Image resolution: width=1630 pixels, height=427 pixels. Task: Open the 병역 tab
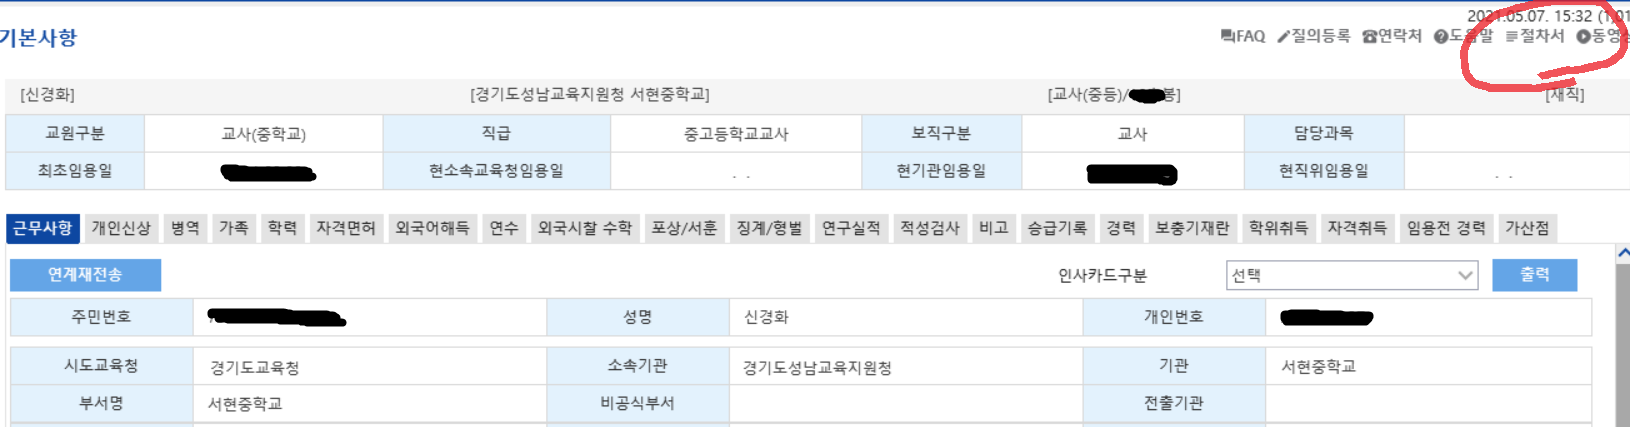[x=185, y=228]
